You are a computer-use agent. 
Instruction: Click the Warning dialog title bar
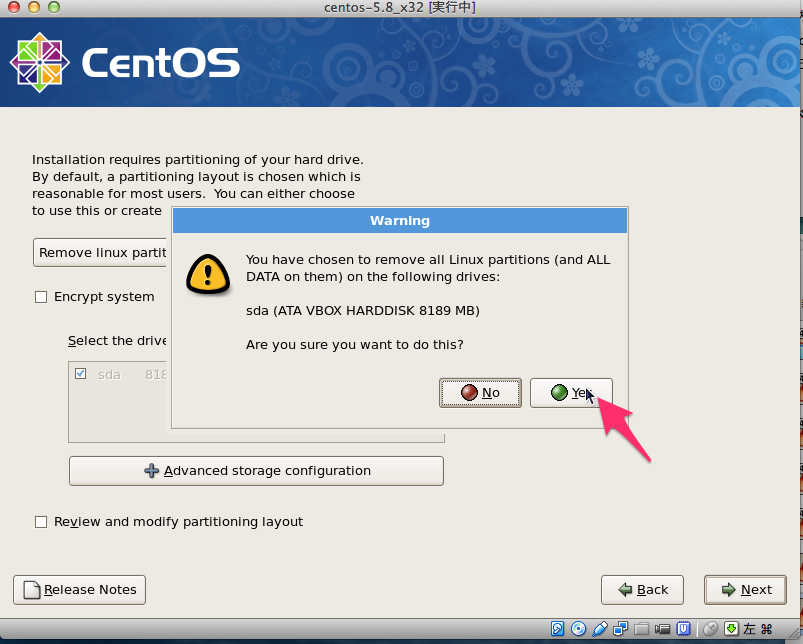point(400,221)
